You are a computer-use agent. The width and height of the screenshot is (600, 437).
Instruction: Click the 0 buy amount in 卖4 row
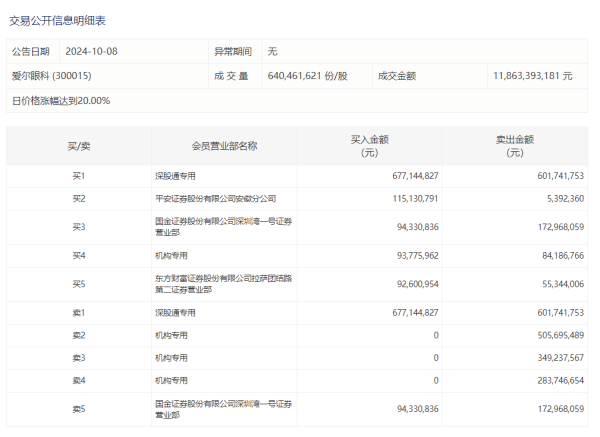click(x=436, y=380)
